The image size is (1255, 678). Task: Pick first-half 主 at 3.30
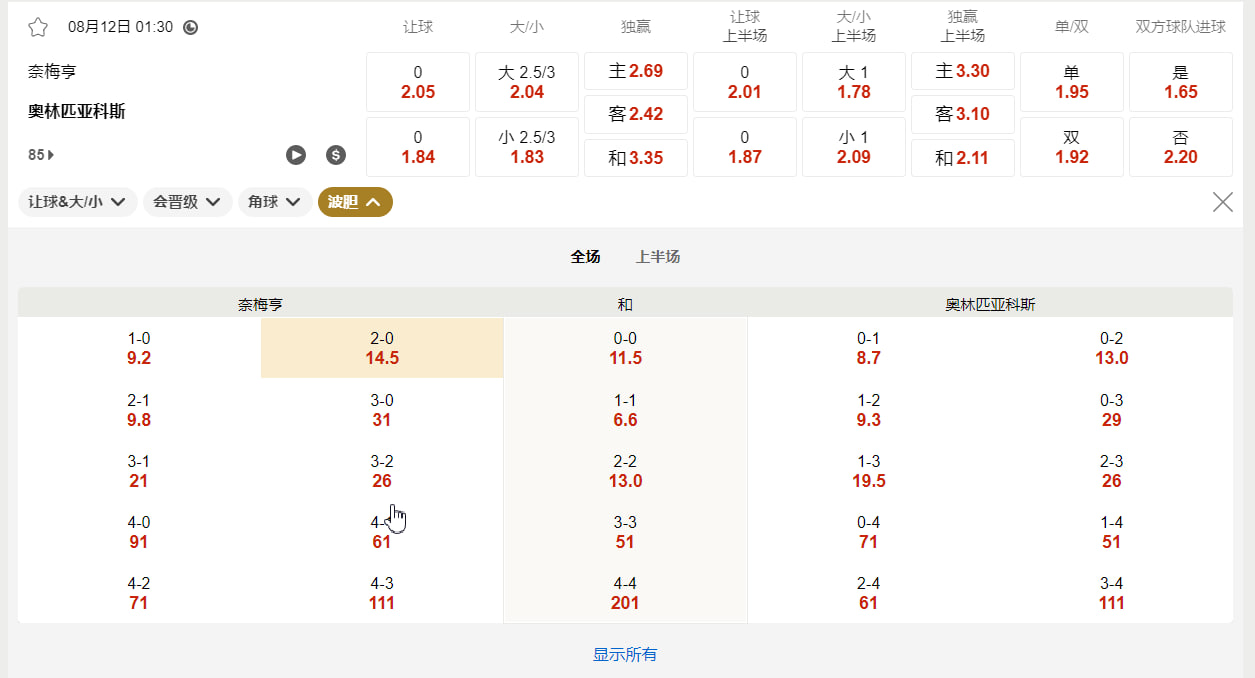tap(963, 71)
